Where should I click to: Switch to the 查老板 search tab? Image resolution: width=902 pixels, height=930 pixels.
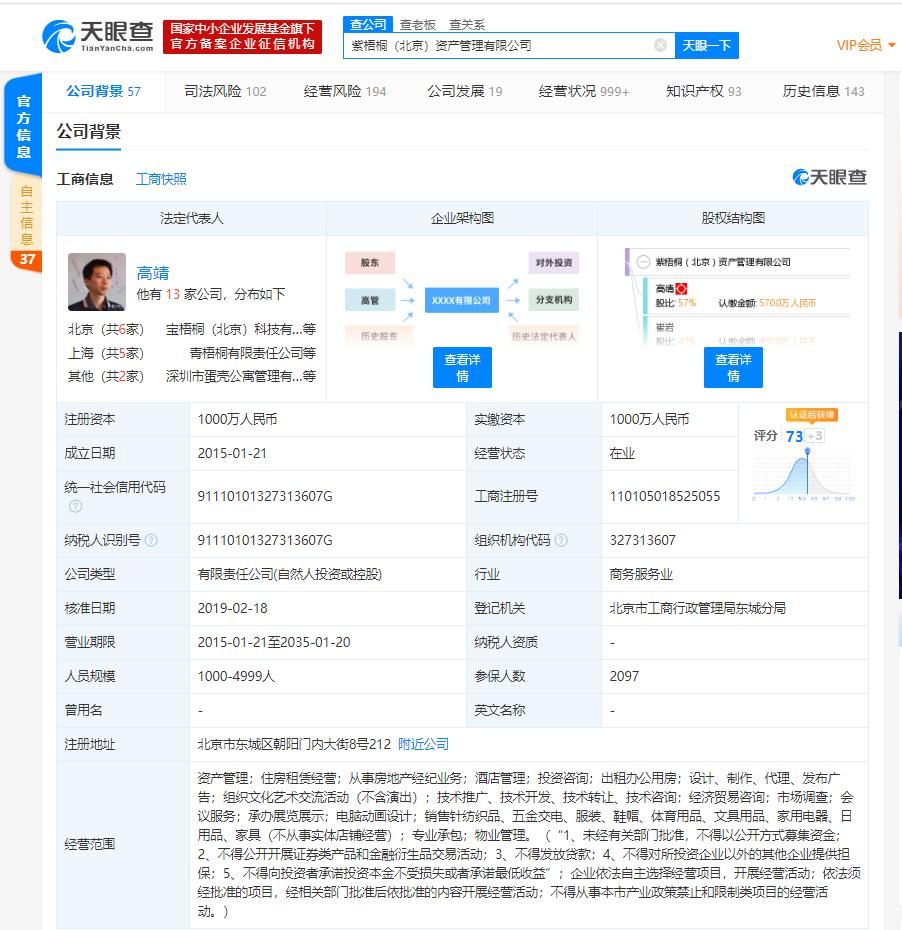pos(417,24)
